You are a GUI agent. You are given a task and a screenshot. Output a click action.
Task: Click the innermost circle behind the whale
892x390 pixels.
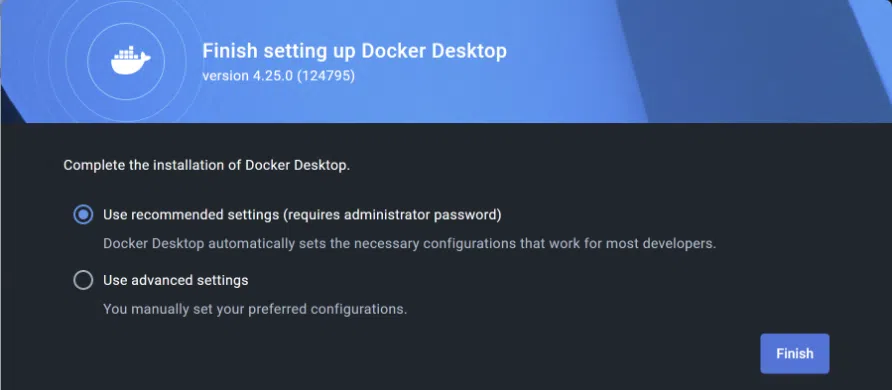(x=126, y=61)
